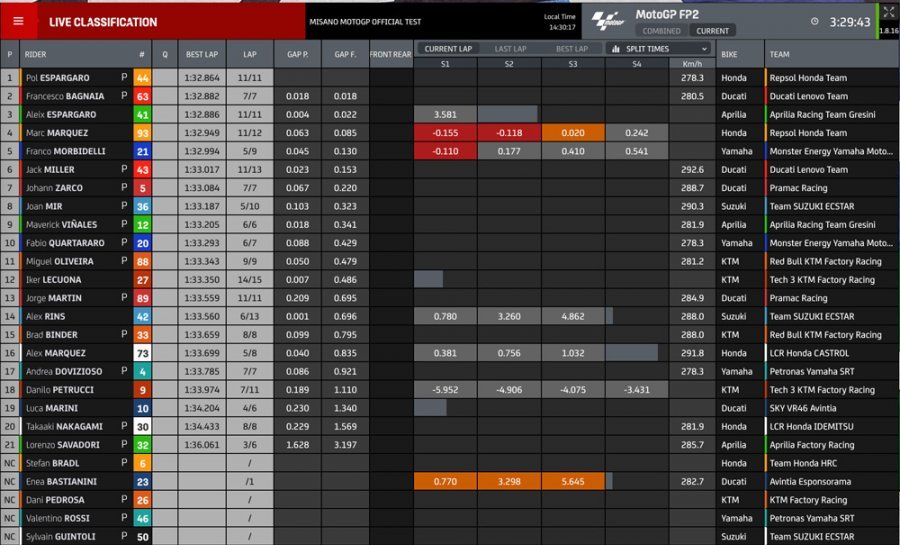Click Petrucci's S1 split -5.952
The image size is (900, 545).
click(445, 390)
